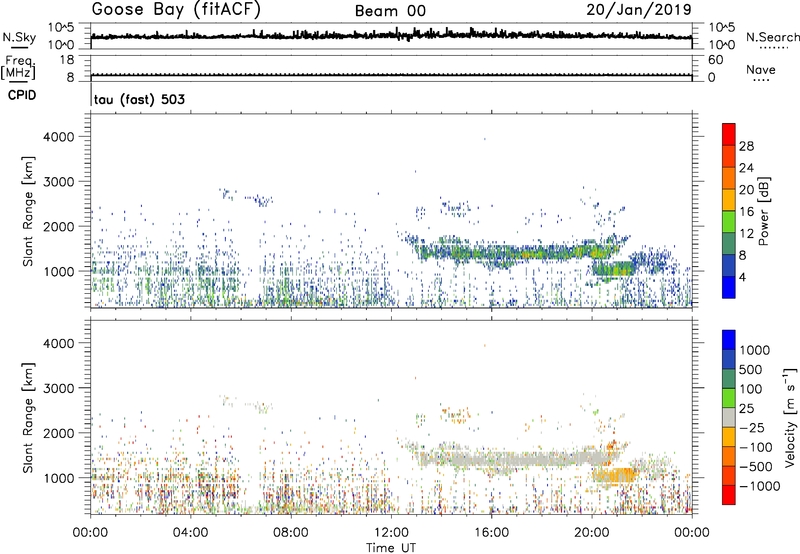The width and height of the screenshot is (800, 554).
Task: Click the '60' tick on Nave axis
Action: pos(715,60)
